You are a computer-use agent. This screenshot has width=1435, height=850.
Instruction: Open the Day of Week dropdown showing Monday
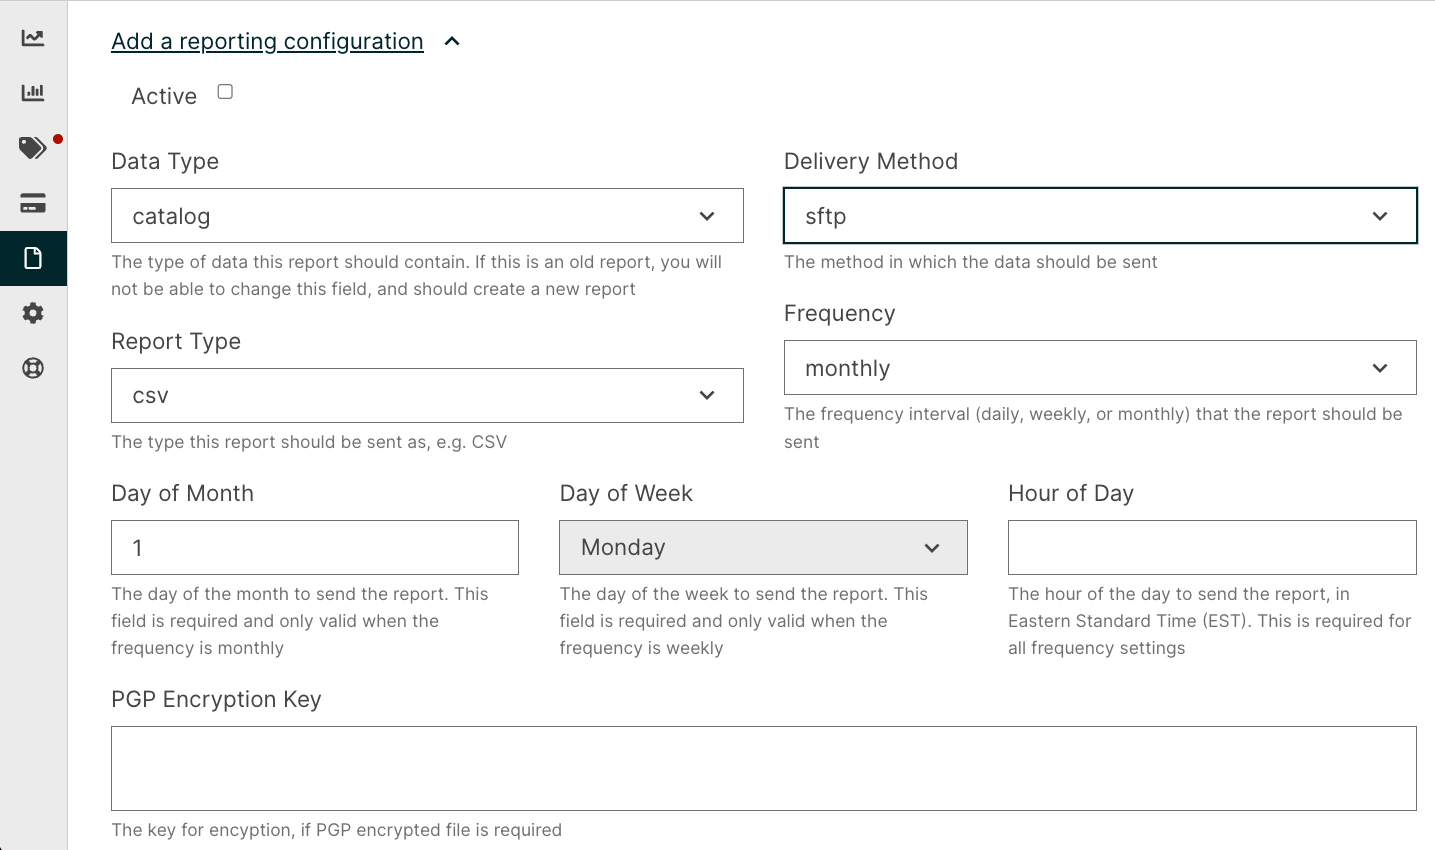[763, 547]
